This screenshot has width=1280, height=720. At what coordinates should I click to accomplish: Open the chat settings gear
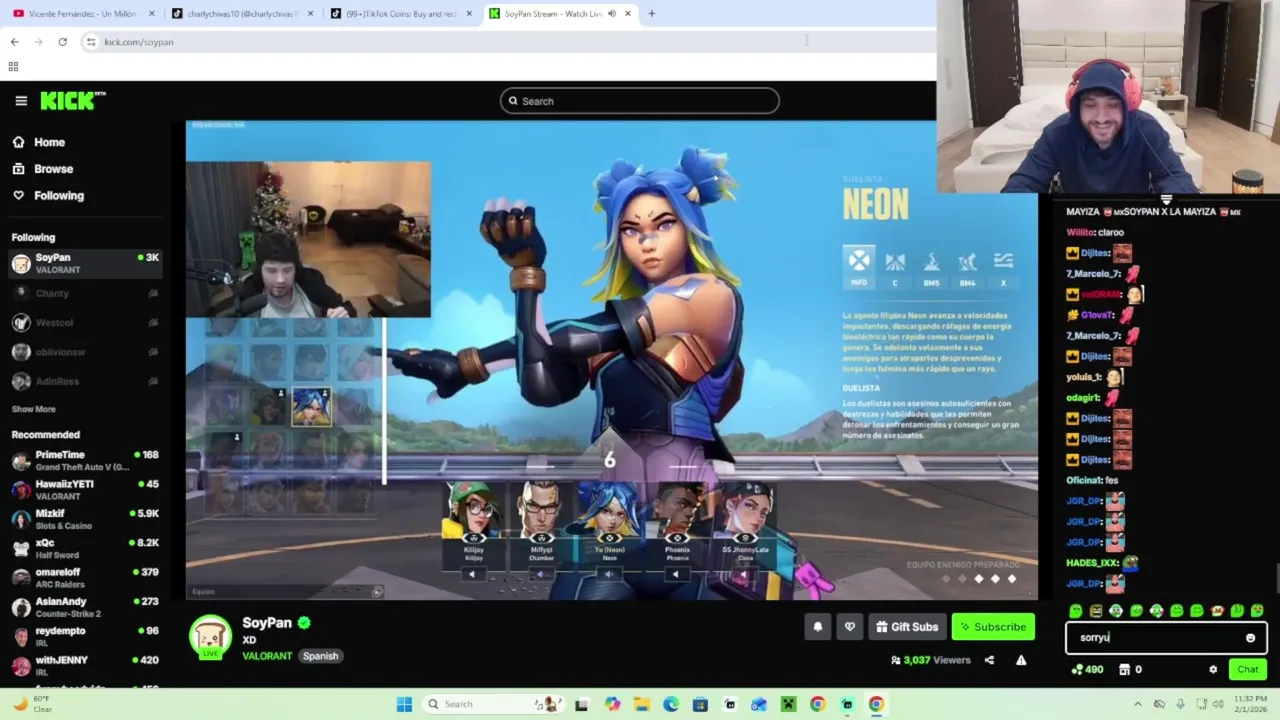click(1213, 670)
